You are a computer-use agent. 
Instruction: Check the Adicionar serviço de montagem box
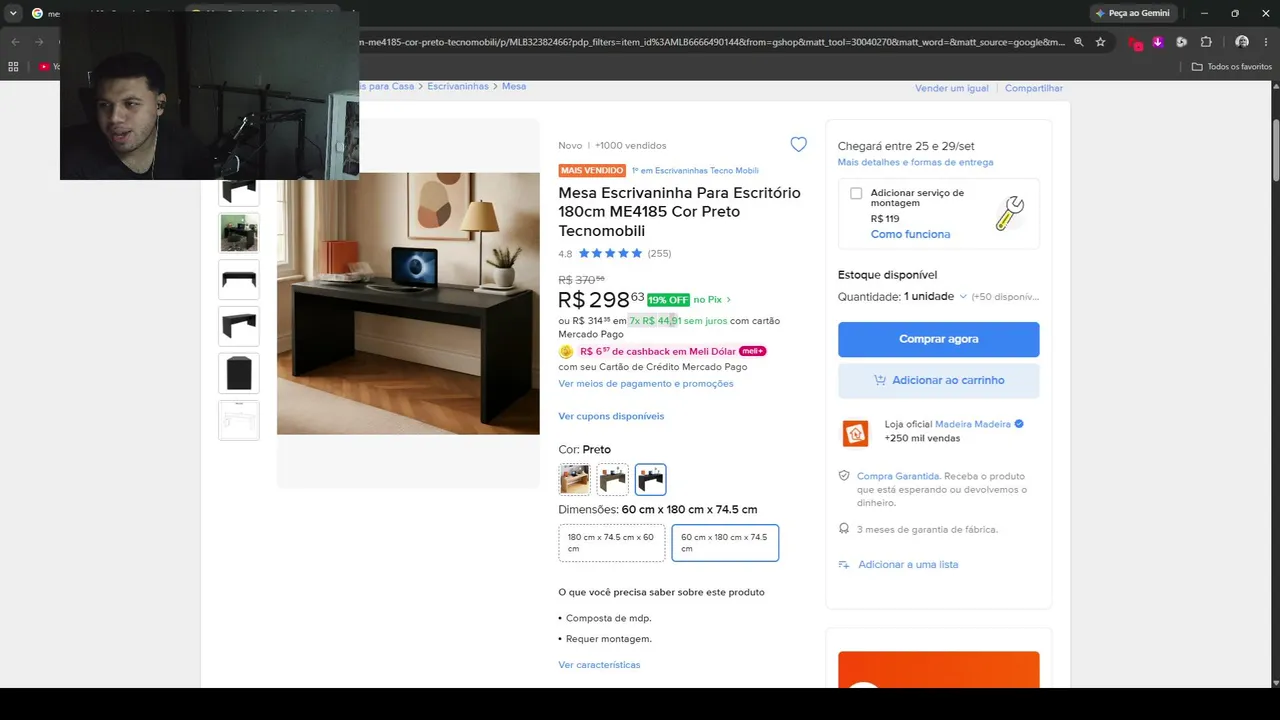point(856,193)
